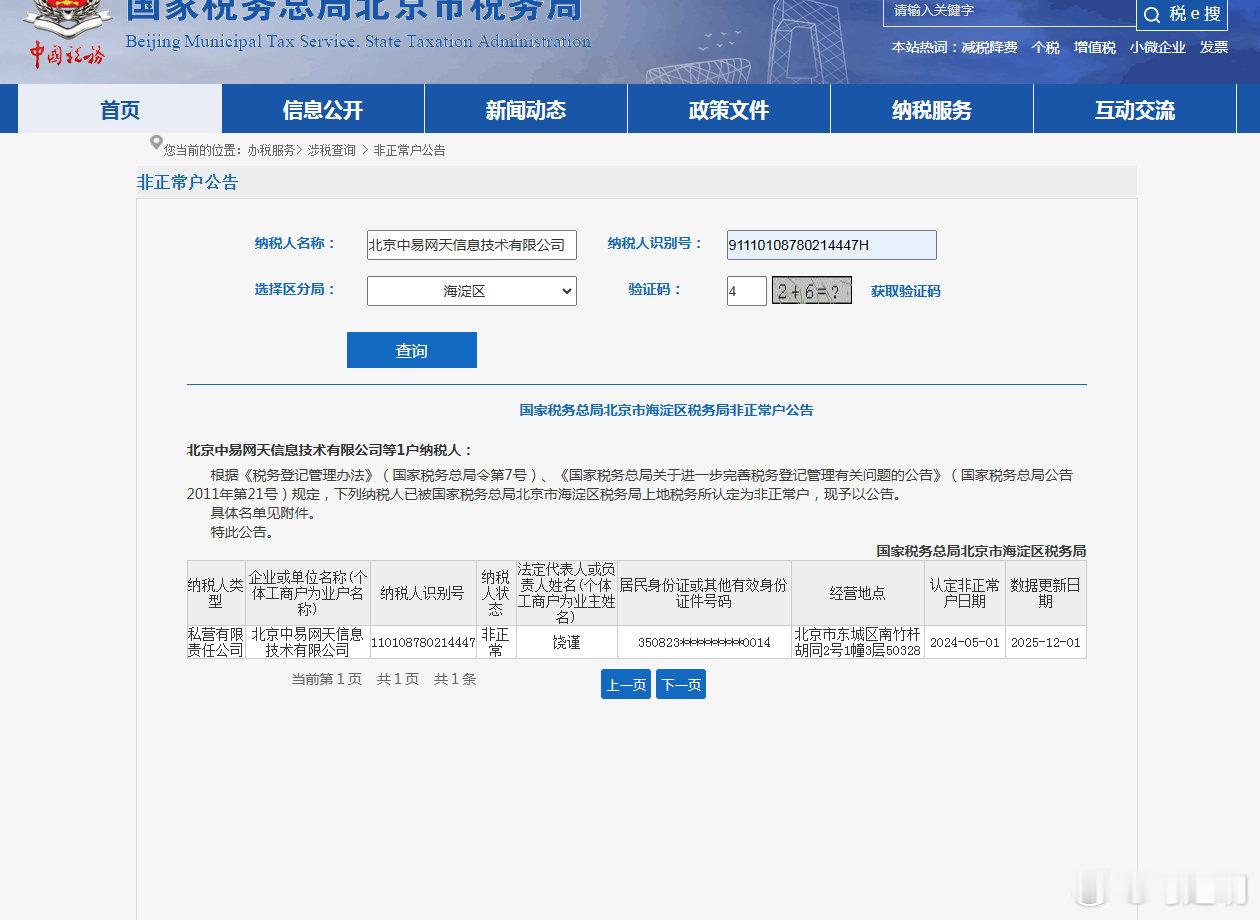Screen dimensions: 1260x920
Task: Open the 纳税服务 section
Action: point(931,110)
